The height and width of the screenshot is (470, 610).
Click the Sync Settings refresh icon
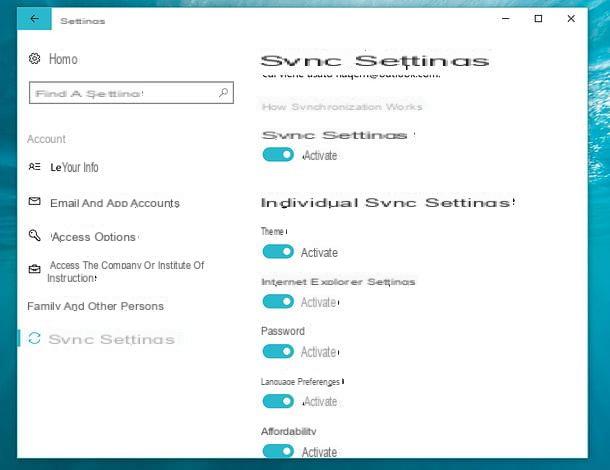click(35, 339)
